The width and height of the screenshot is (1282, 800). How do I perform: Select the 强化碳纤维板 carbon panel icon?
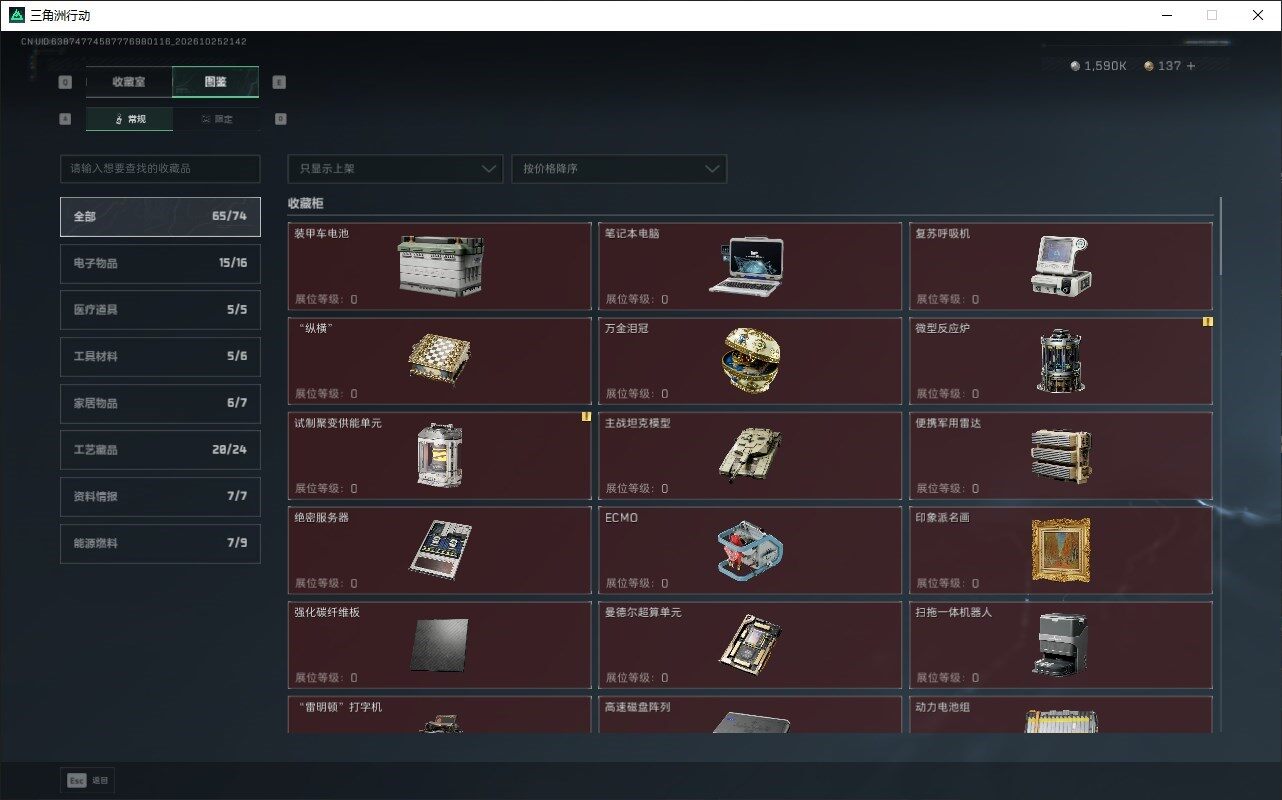click(x=439, y=645)
